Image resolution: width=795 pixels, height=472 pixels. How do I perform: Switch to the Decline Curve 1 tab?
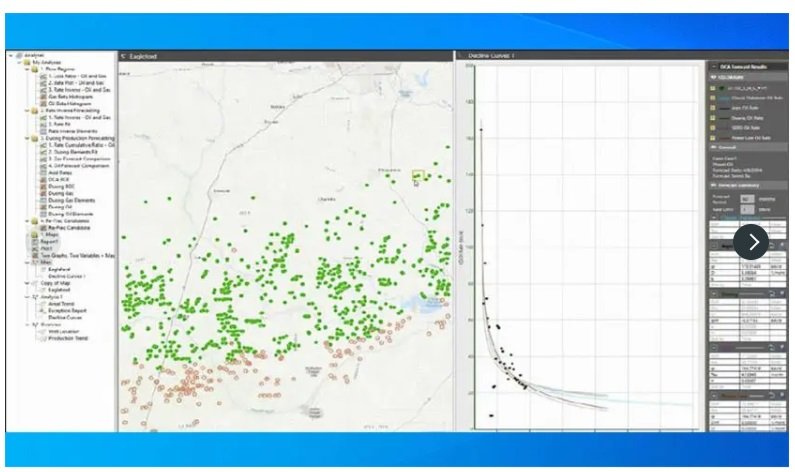click(x=485, y=57)
